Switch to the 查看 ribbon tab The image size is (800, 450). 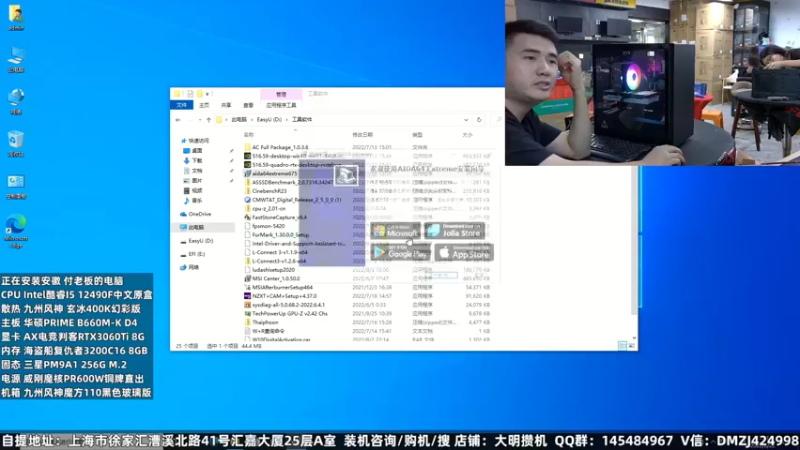click(x=248, y=105)
